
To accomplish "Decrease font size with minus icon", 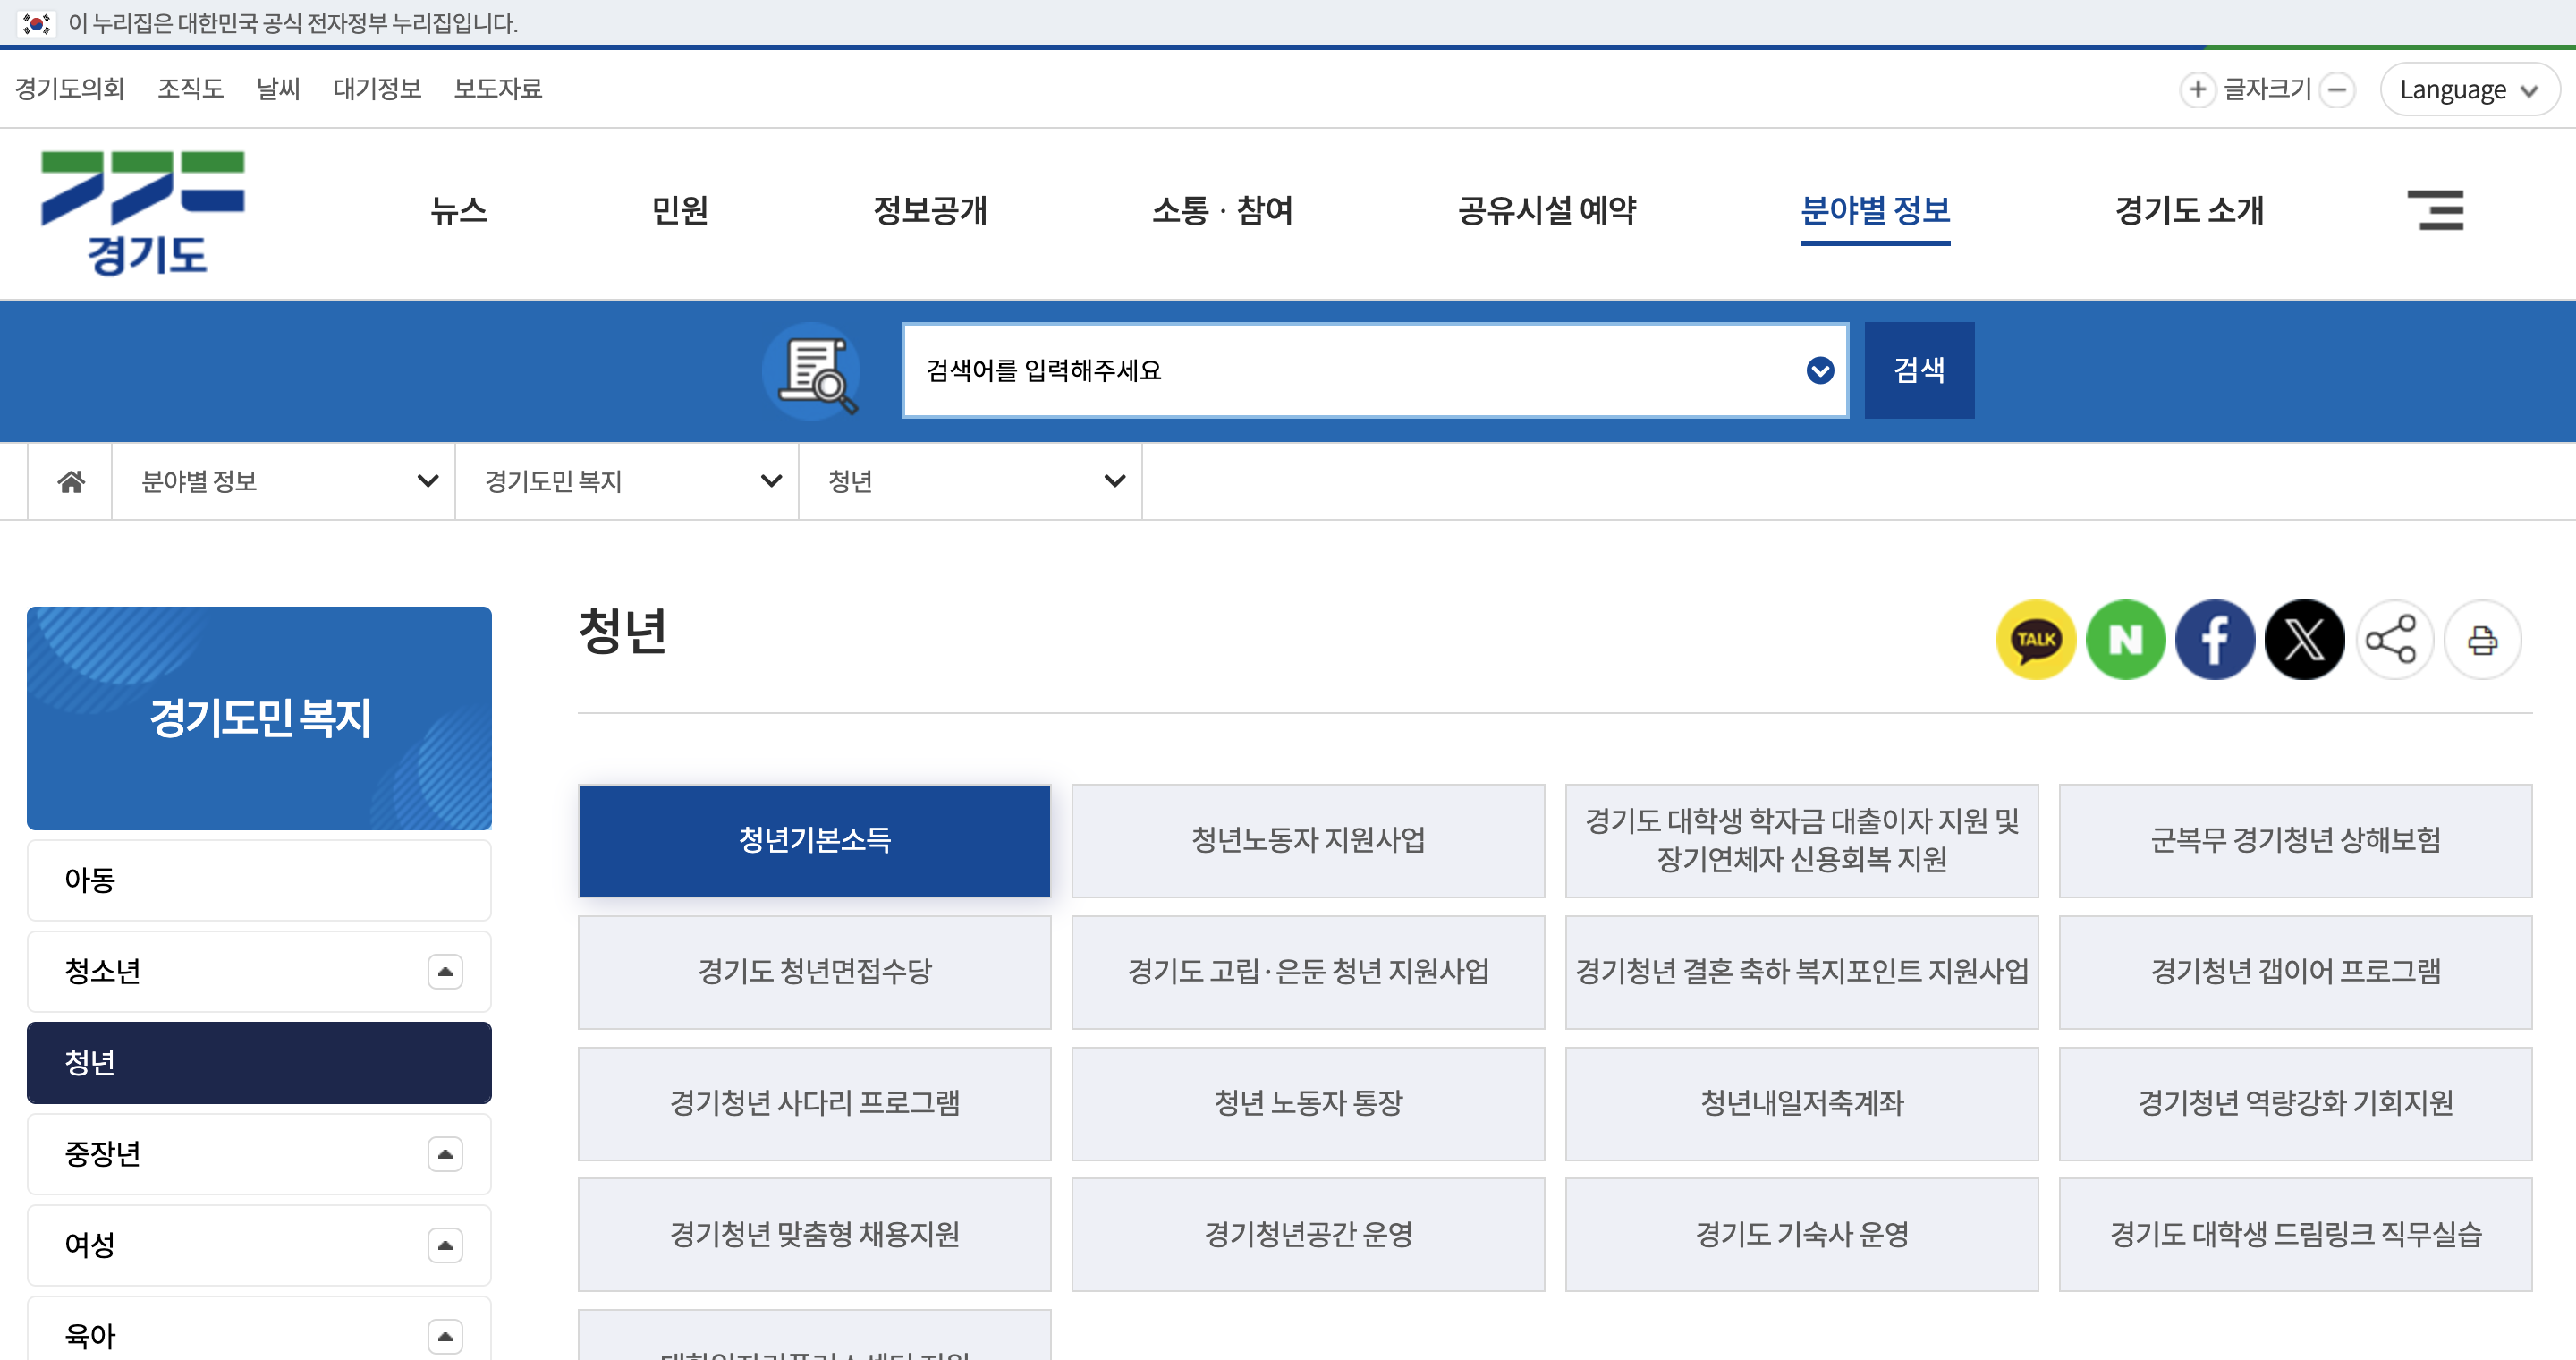I will point(2337,90).
